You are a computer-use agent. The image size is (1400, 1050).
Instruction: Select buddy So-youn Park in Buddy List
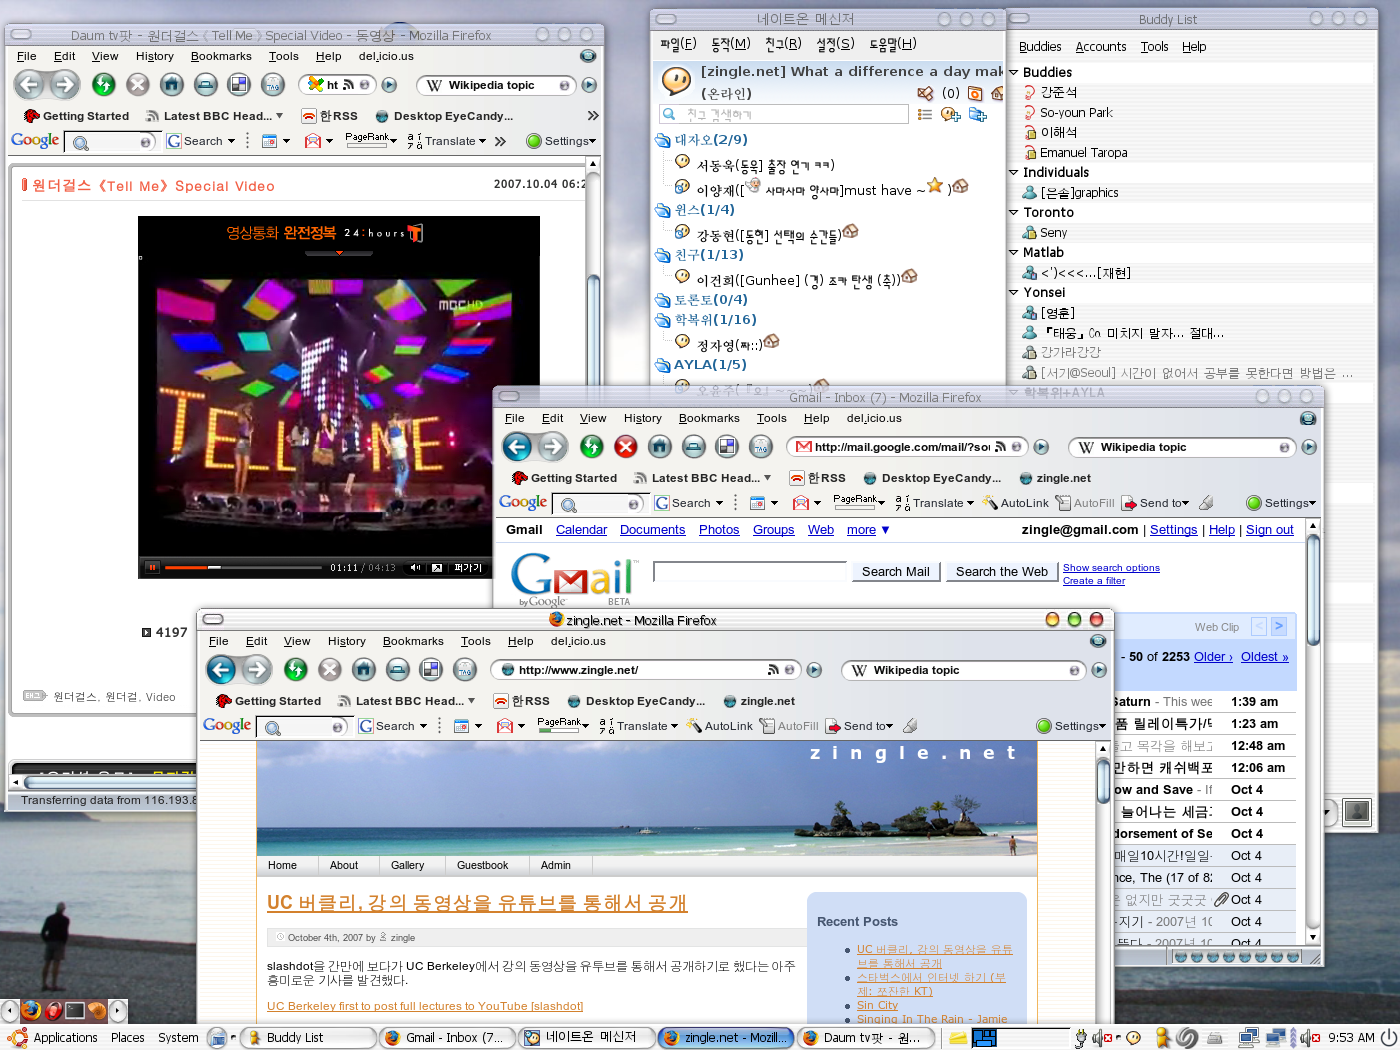[1076, 112]
